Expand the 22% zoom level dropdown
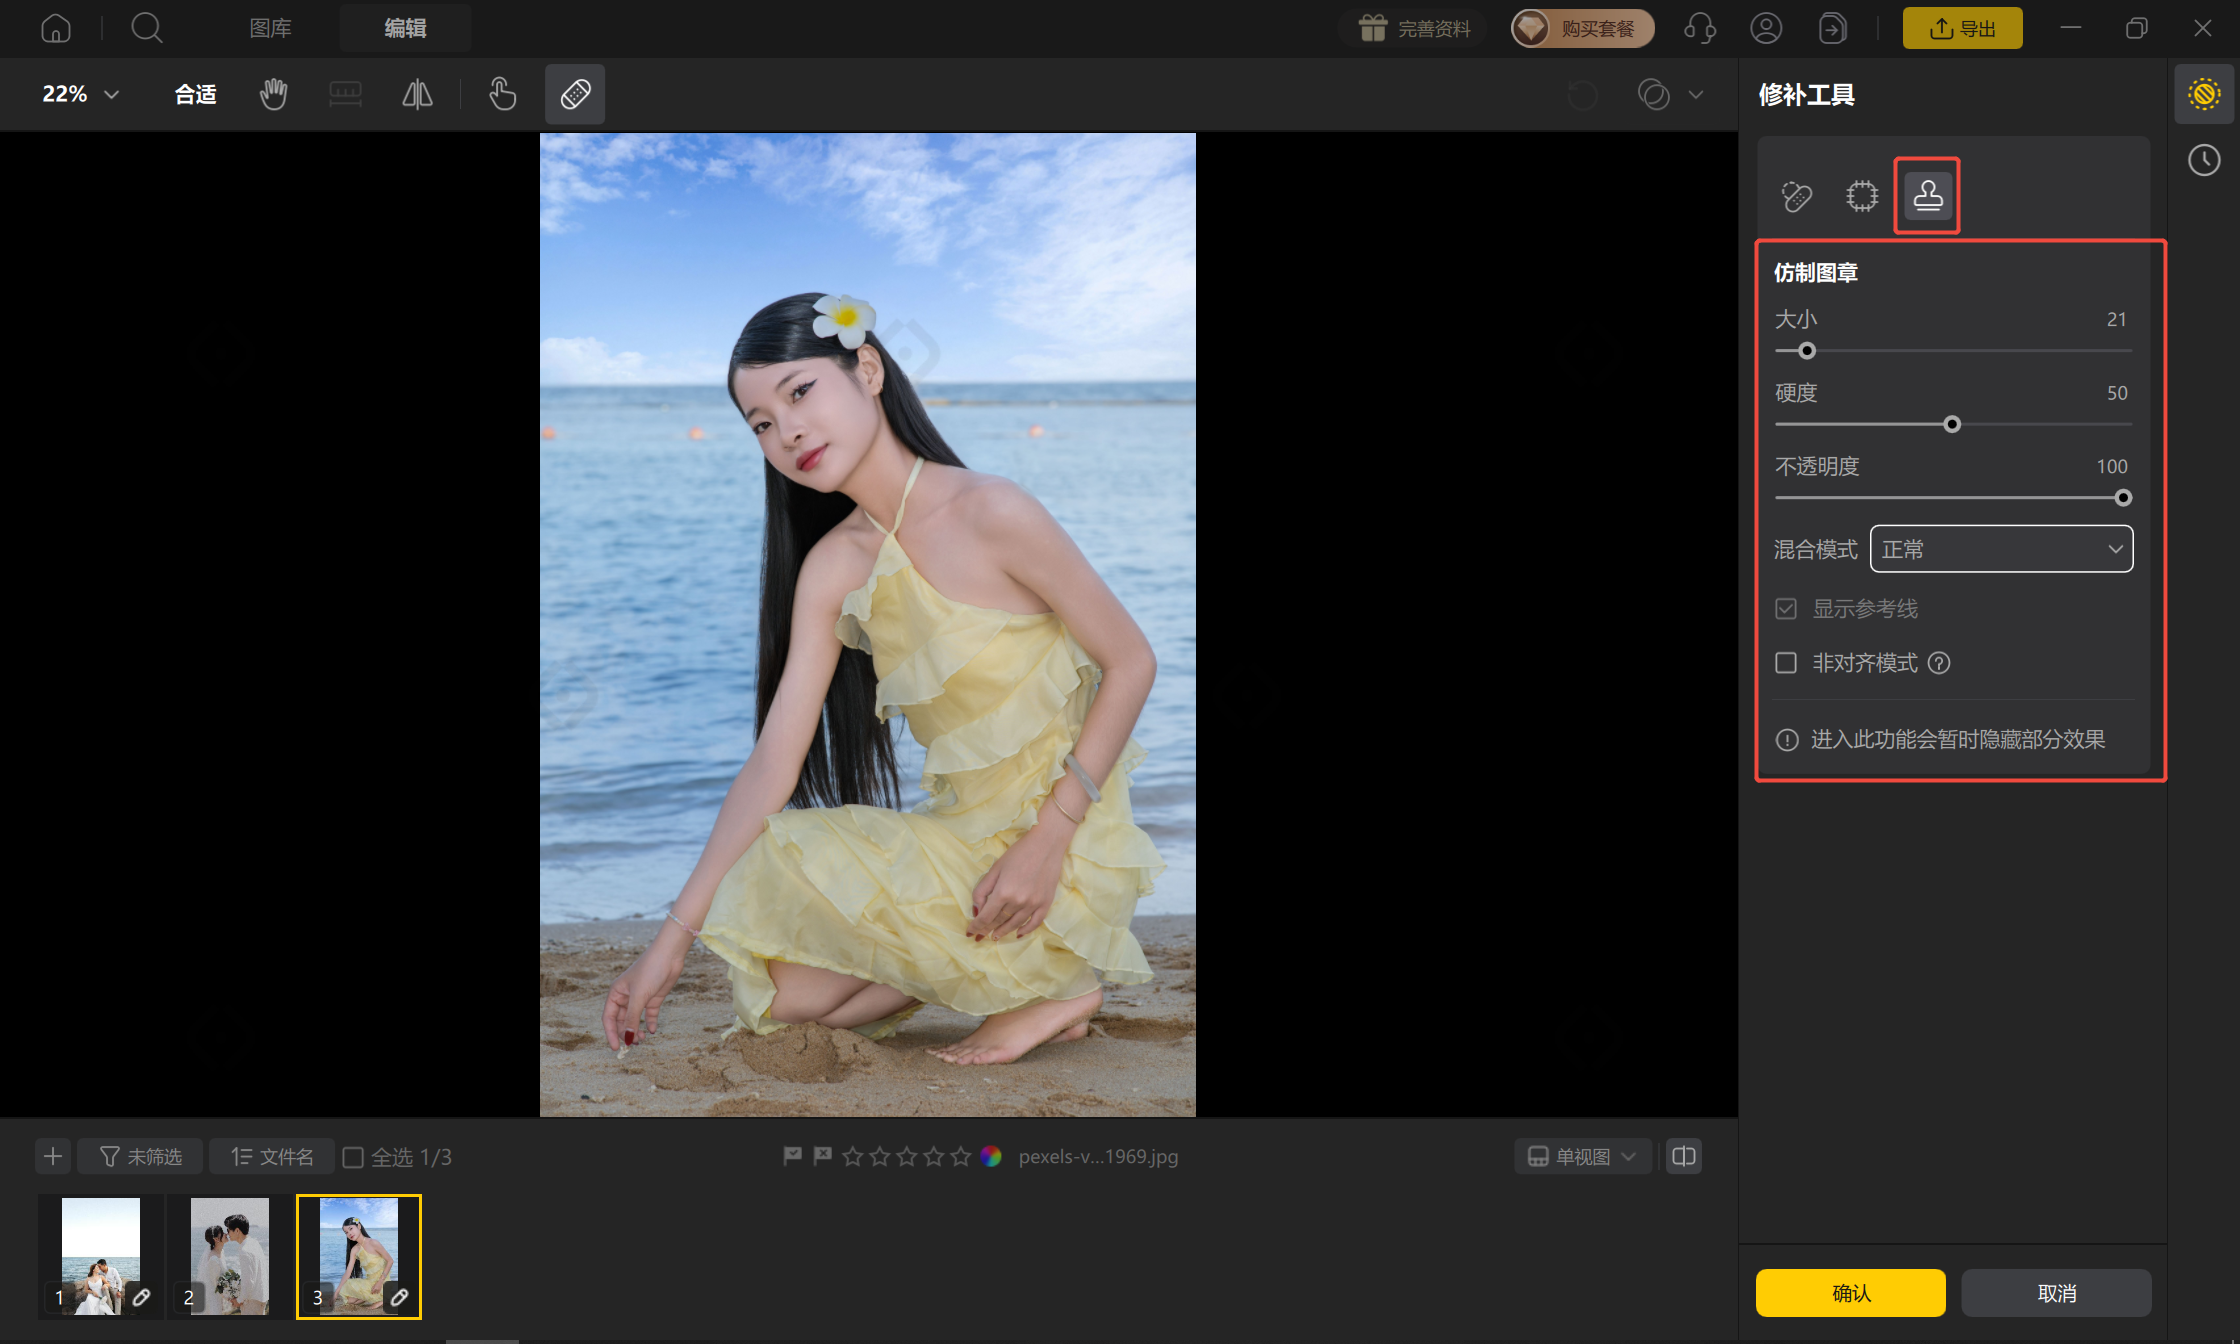Viewport: 2240px width, 1344px height. point(81,94)
